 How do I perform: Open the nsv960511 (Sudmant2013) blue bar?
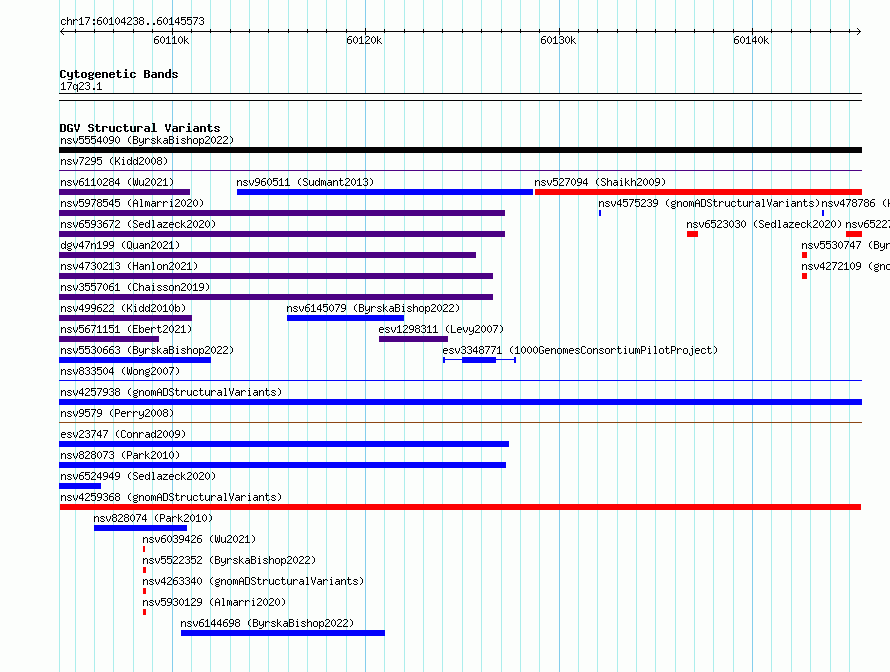(x=385, y=192)
